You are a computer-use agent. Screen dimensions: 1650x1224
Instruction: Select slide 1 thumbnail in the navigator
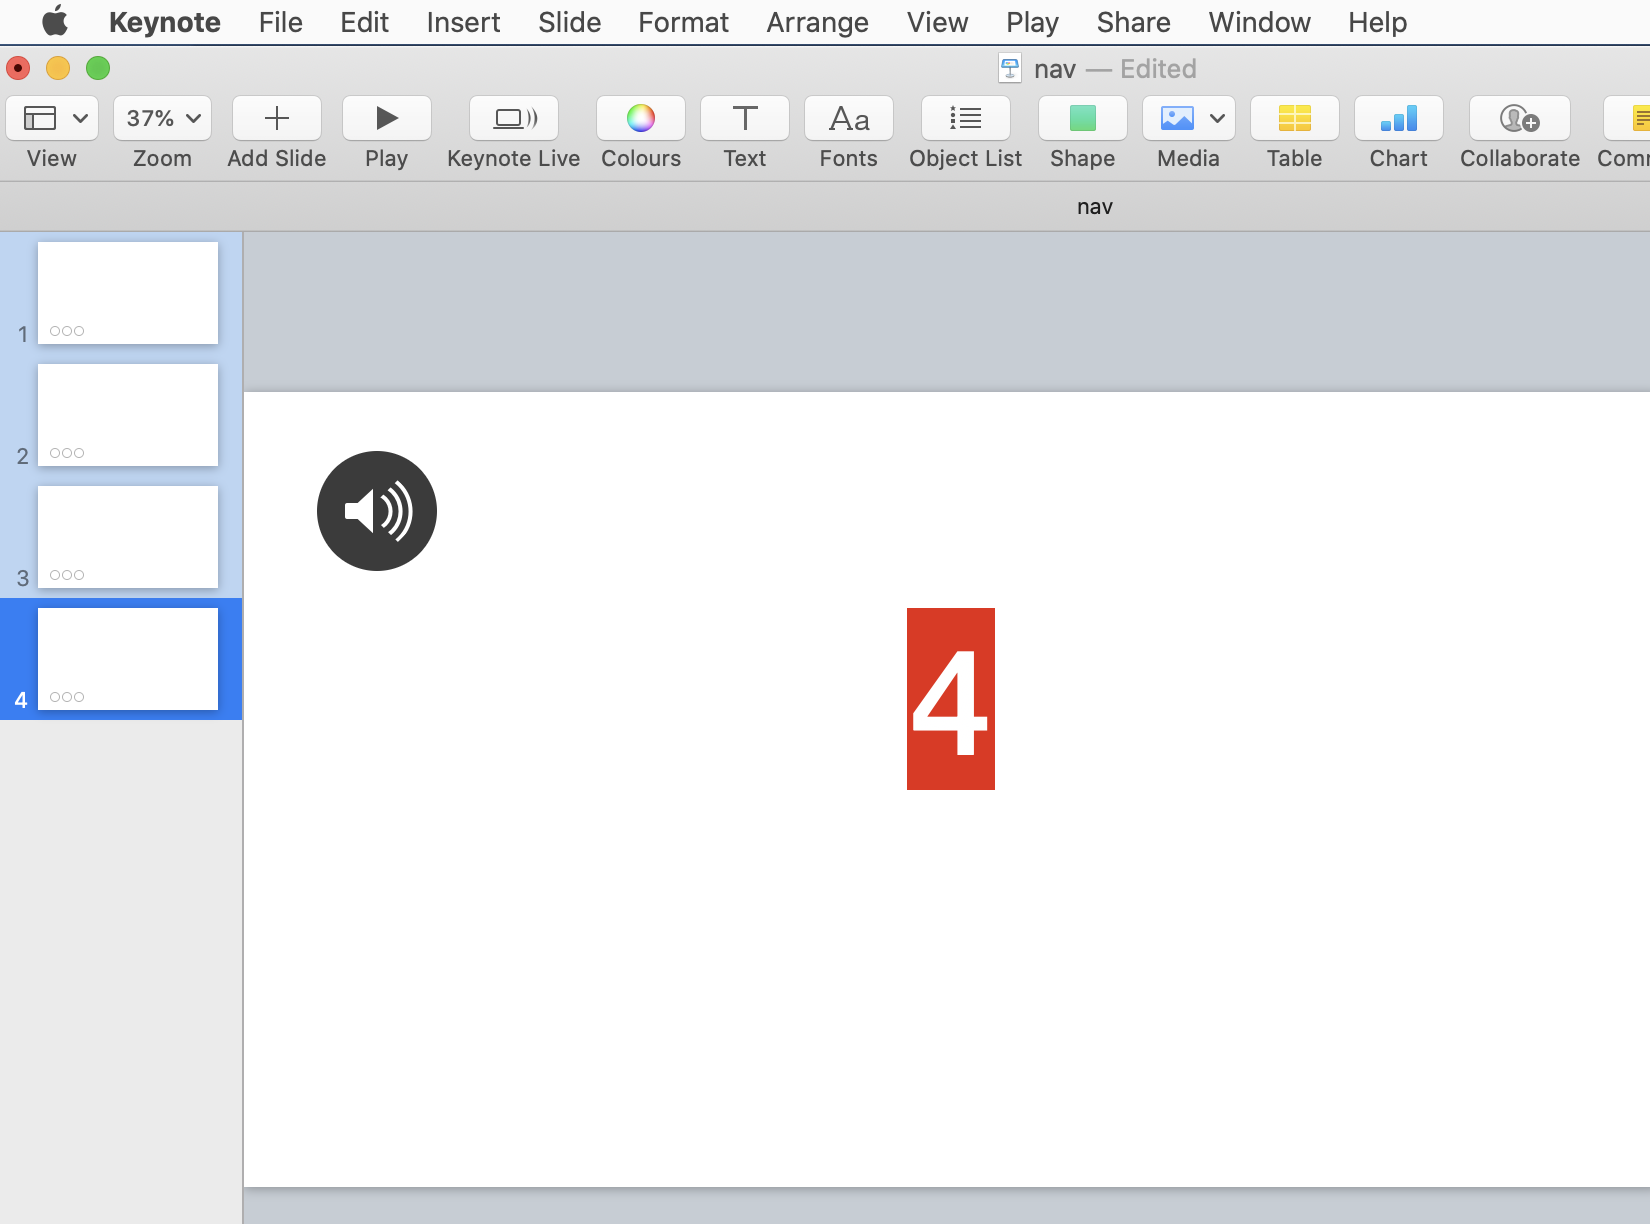(128, 293)
